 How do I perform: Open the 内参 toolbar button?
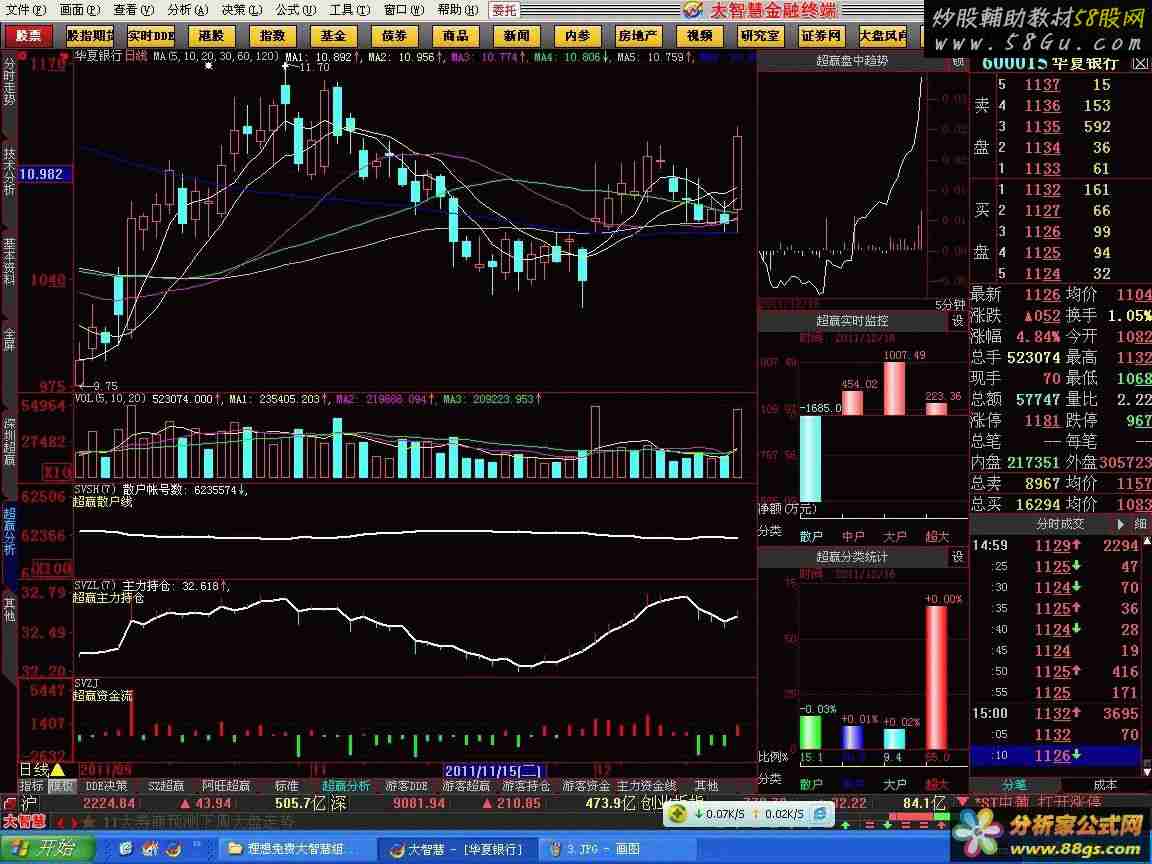point(577,35)
